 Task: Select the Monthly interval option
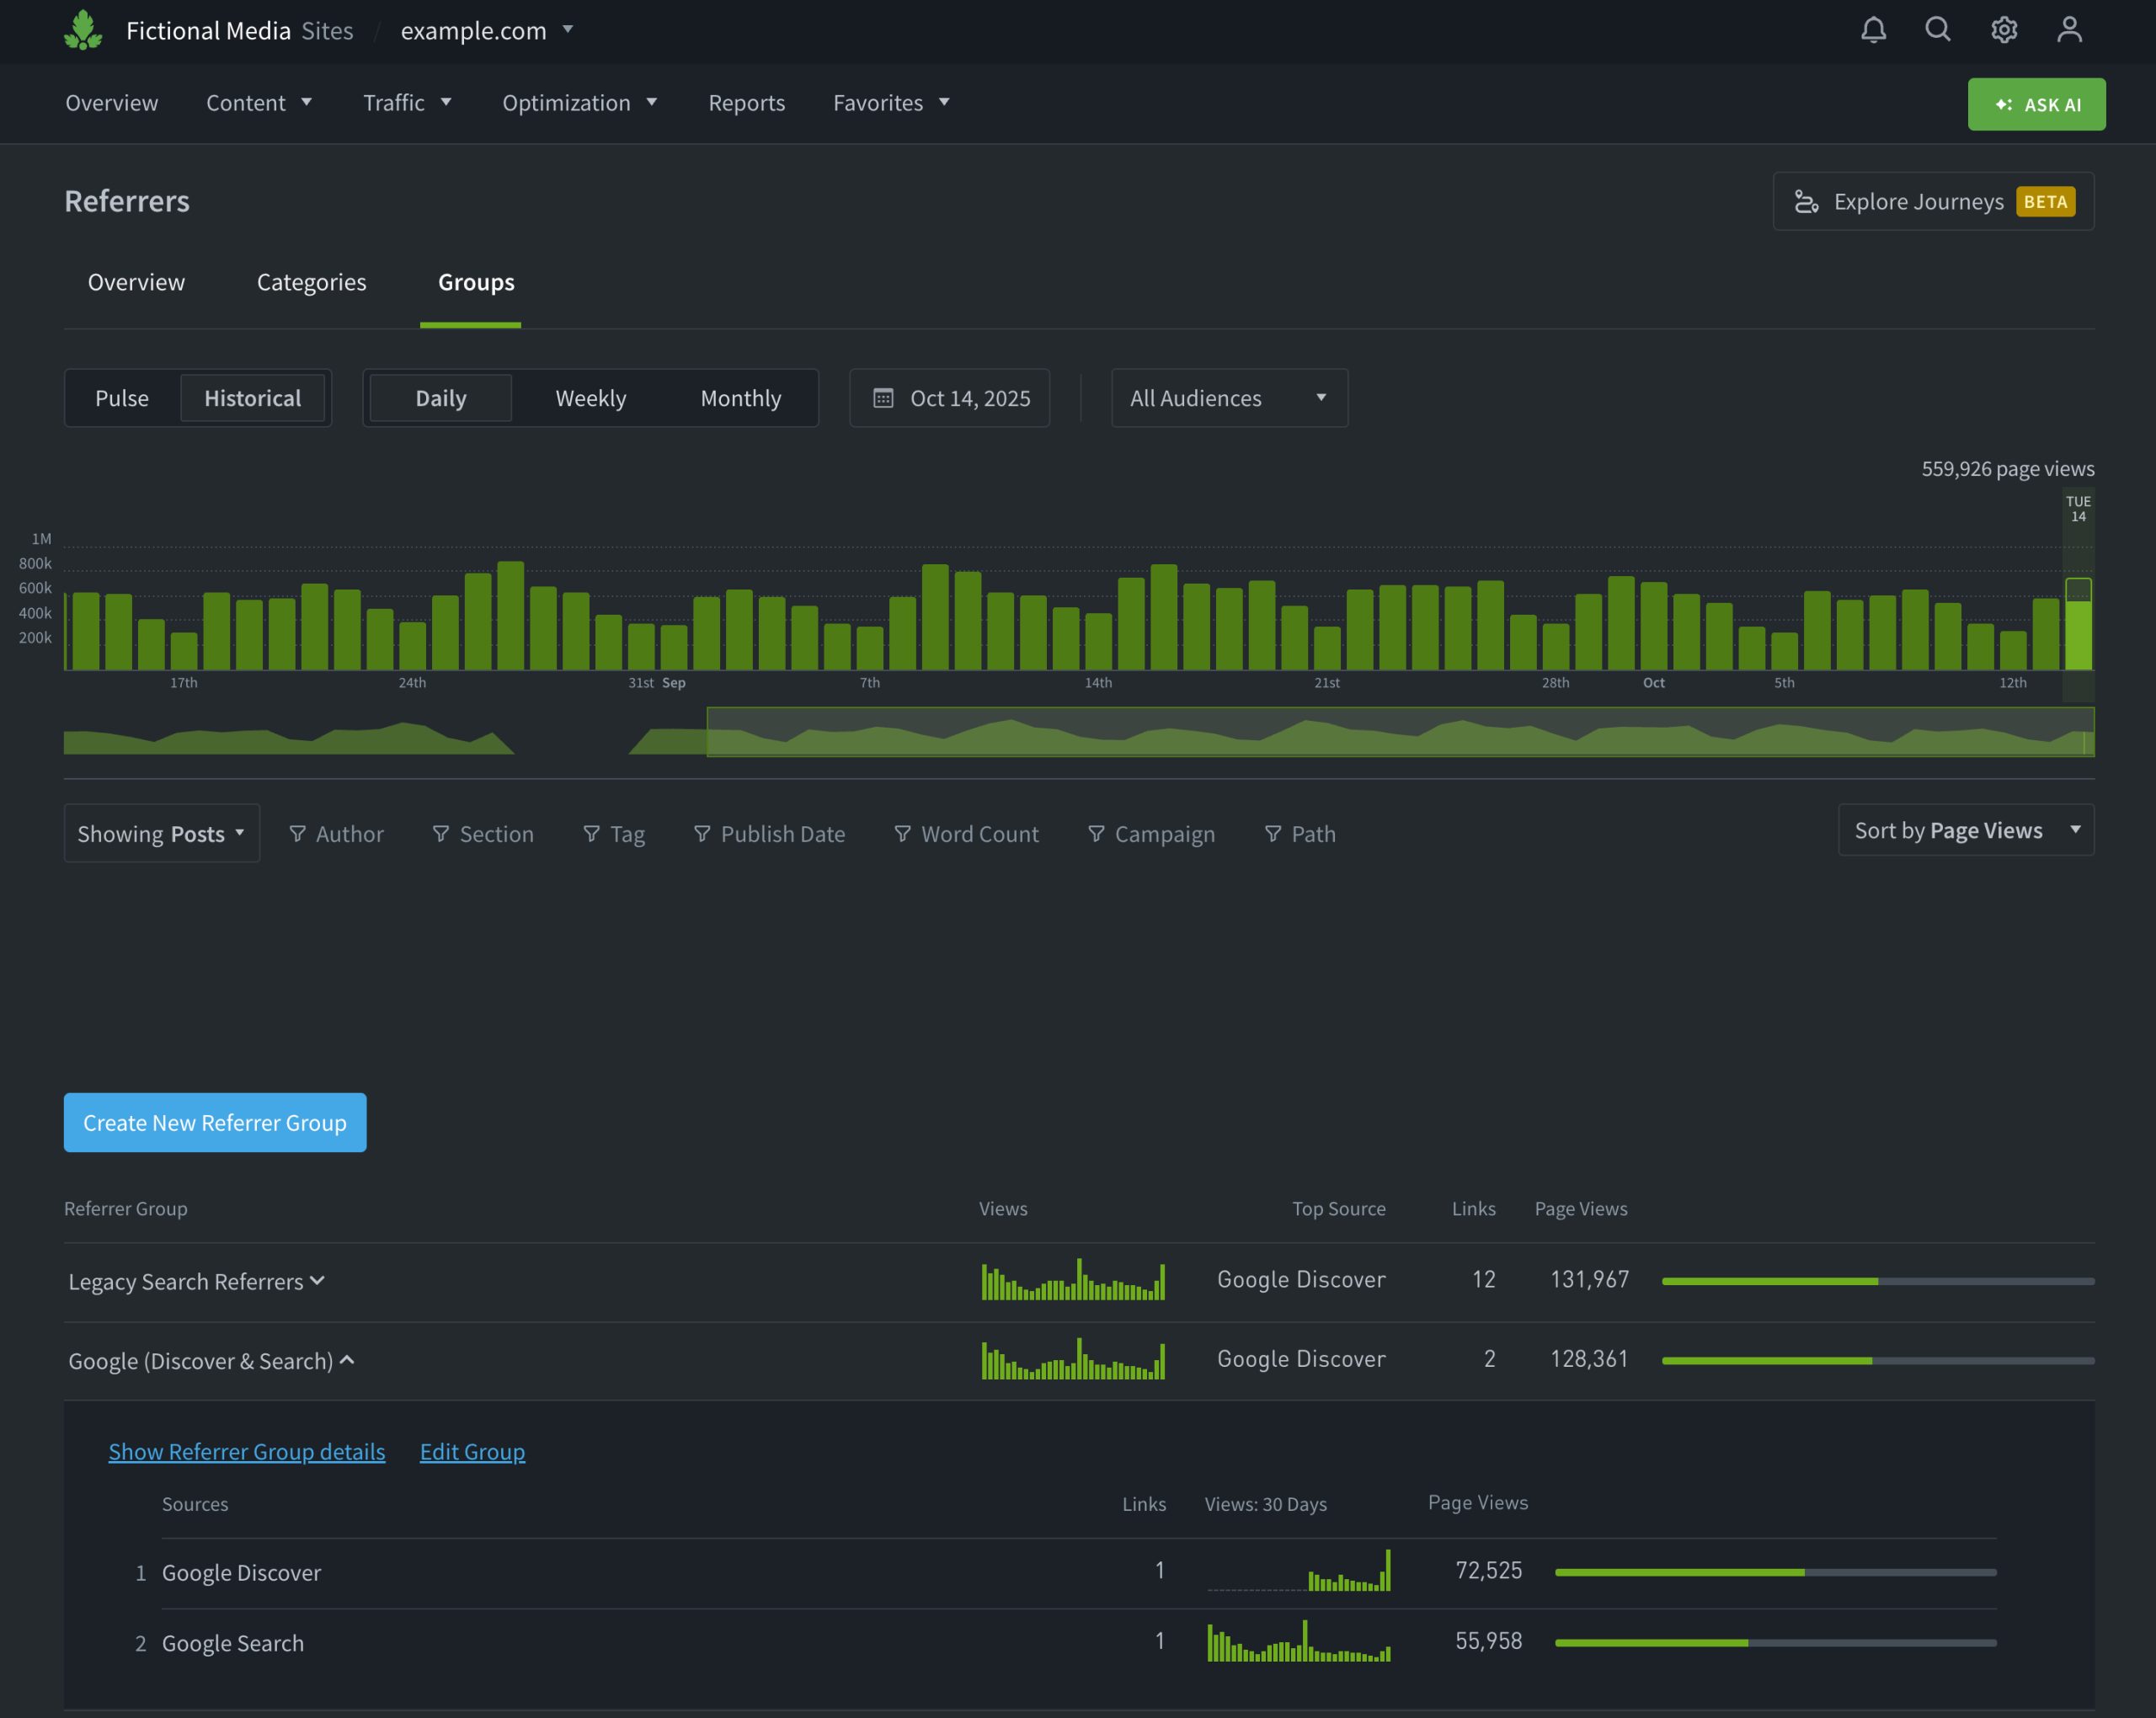pyautogui.click(x=740, y=398)
